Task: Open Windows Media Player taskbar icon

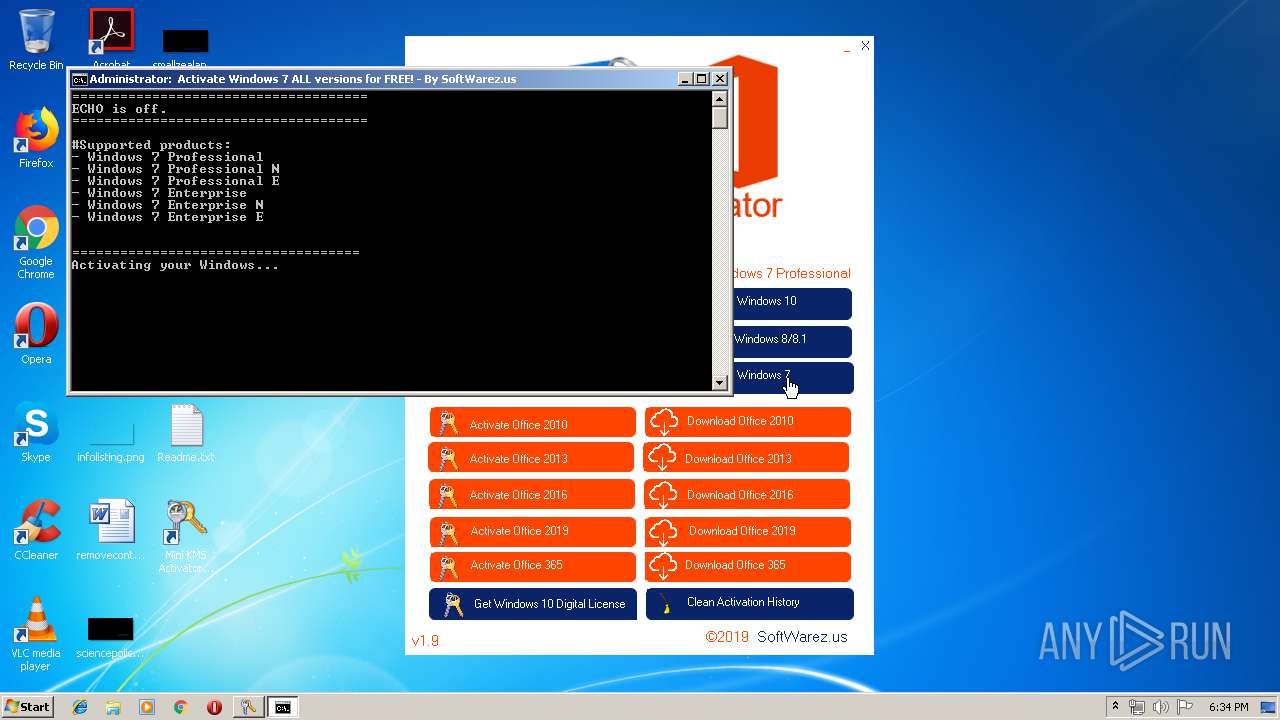Action: [147, 707]
